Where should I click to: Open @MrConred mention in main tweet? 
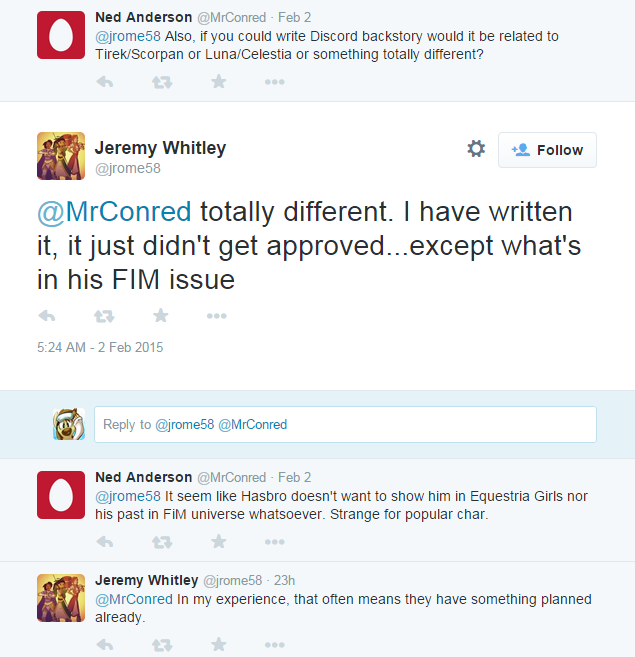coord(114,212)
